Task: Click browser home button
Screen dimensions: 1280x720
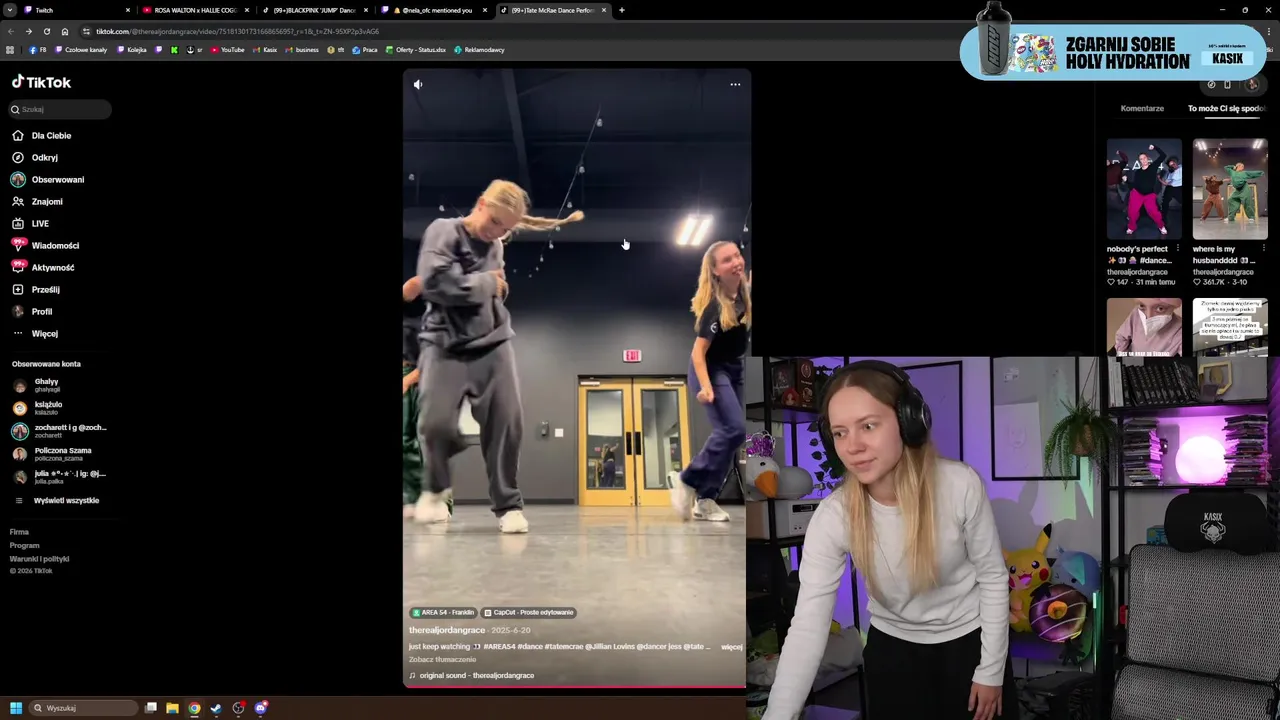Action: 65,31
